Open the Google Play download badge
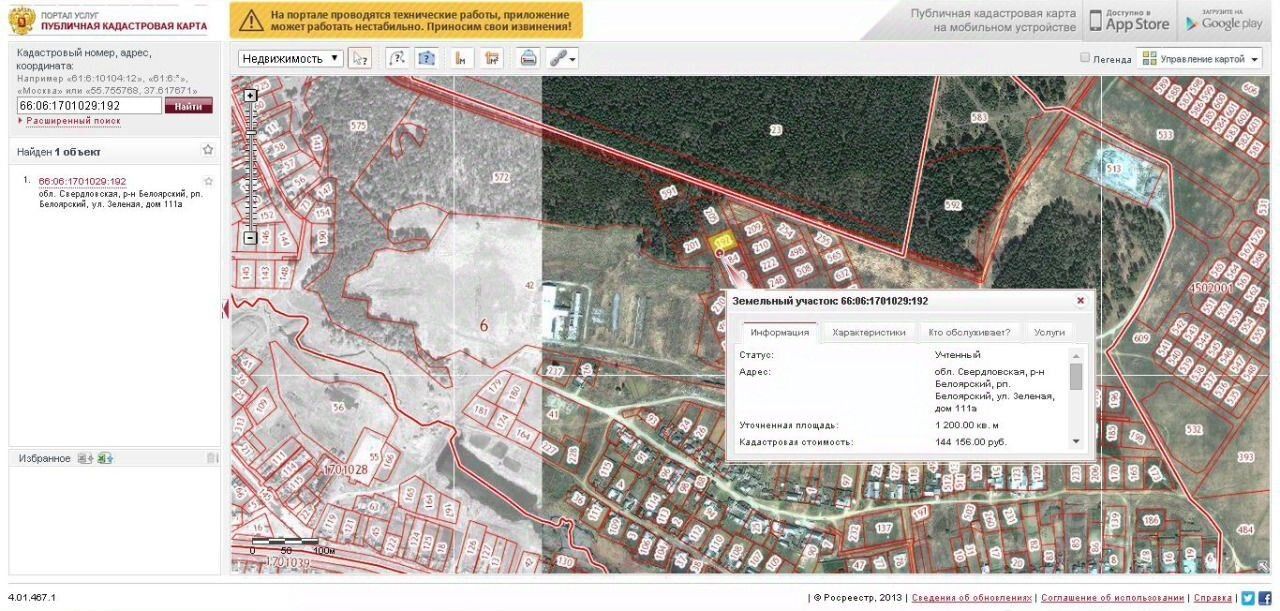The width and height of the screenshot is (1280, 611). coord(1222,20)
